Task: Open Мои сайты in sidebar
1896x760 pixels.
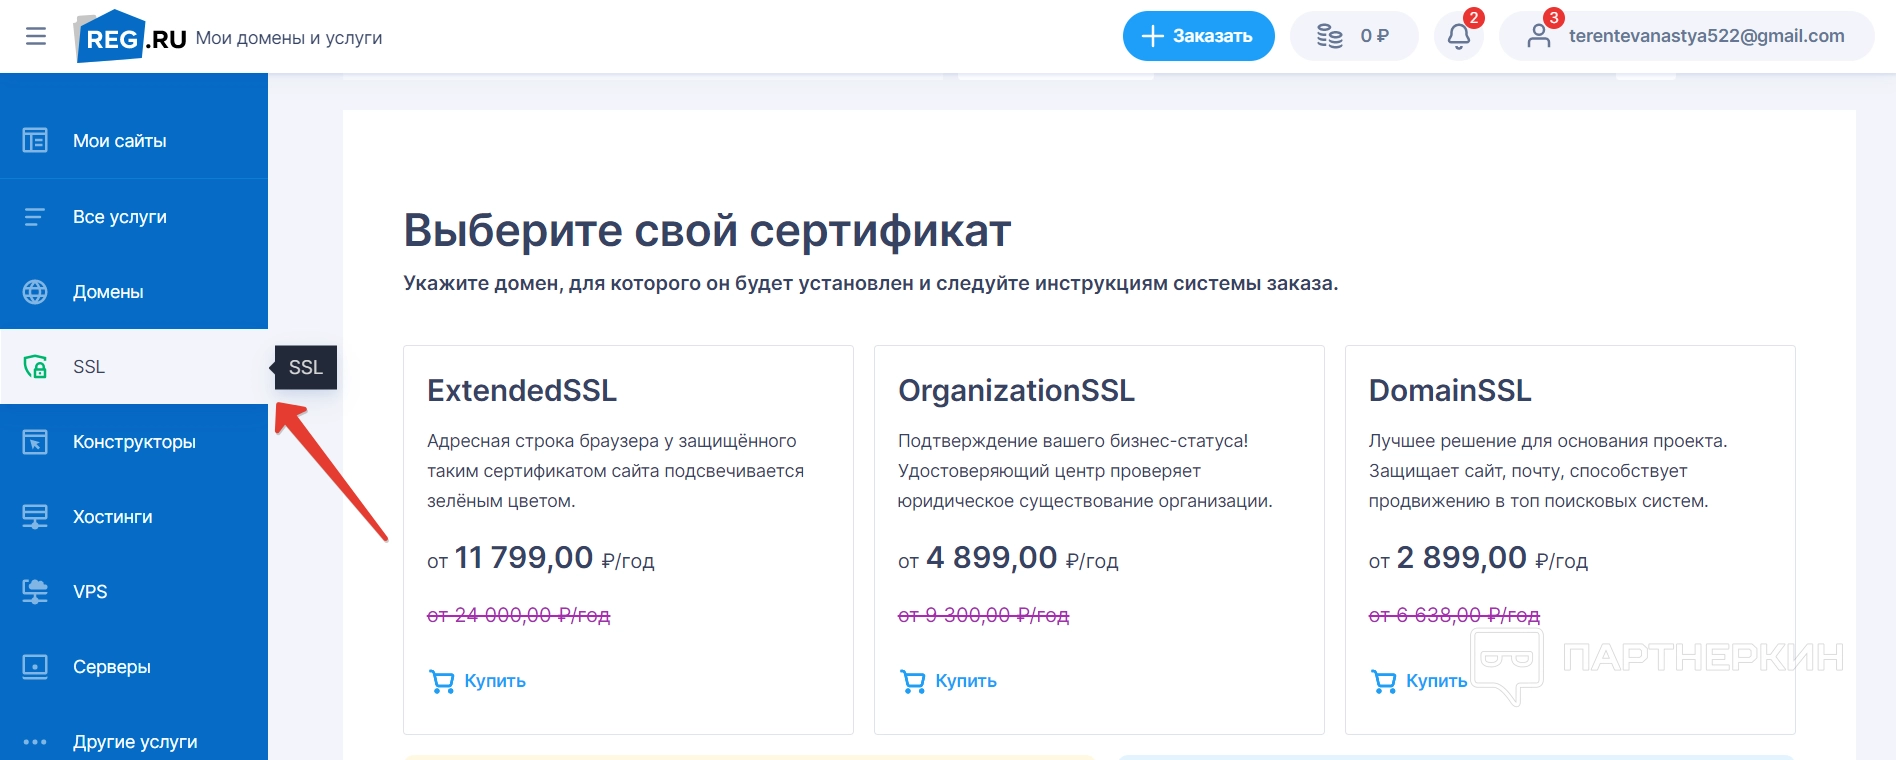Action: [119, 141]
